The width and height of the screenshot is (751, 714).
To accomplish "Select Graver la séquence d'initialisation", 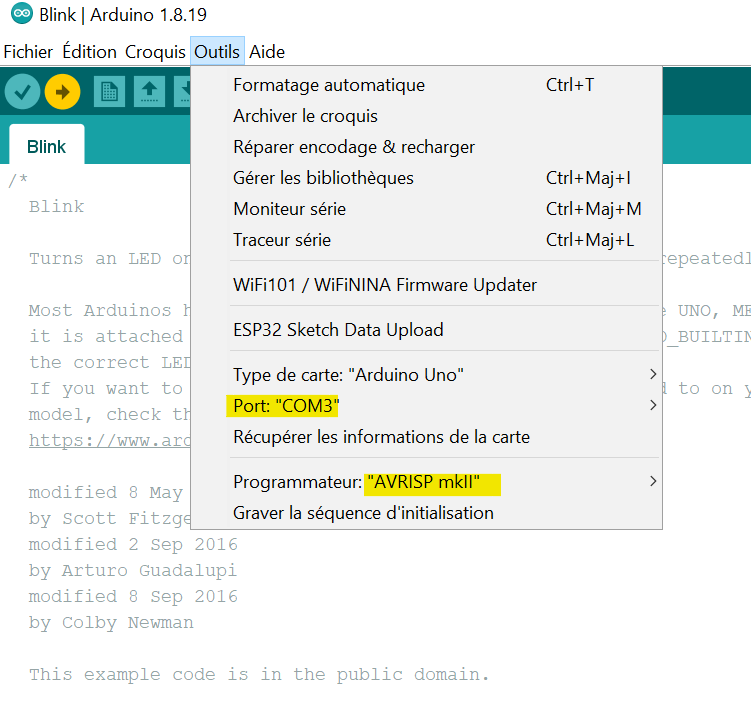I will point(426,513).
